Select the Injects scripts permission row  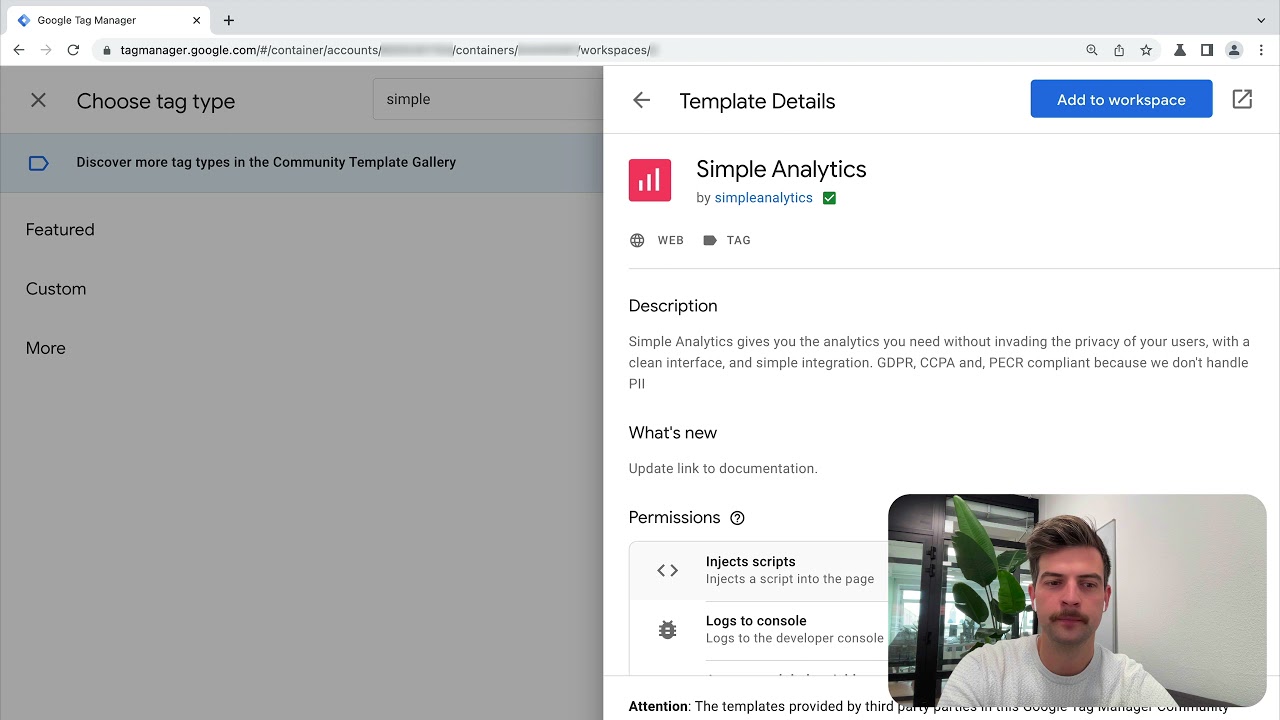point(759,570)
